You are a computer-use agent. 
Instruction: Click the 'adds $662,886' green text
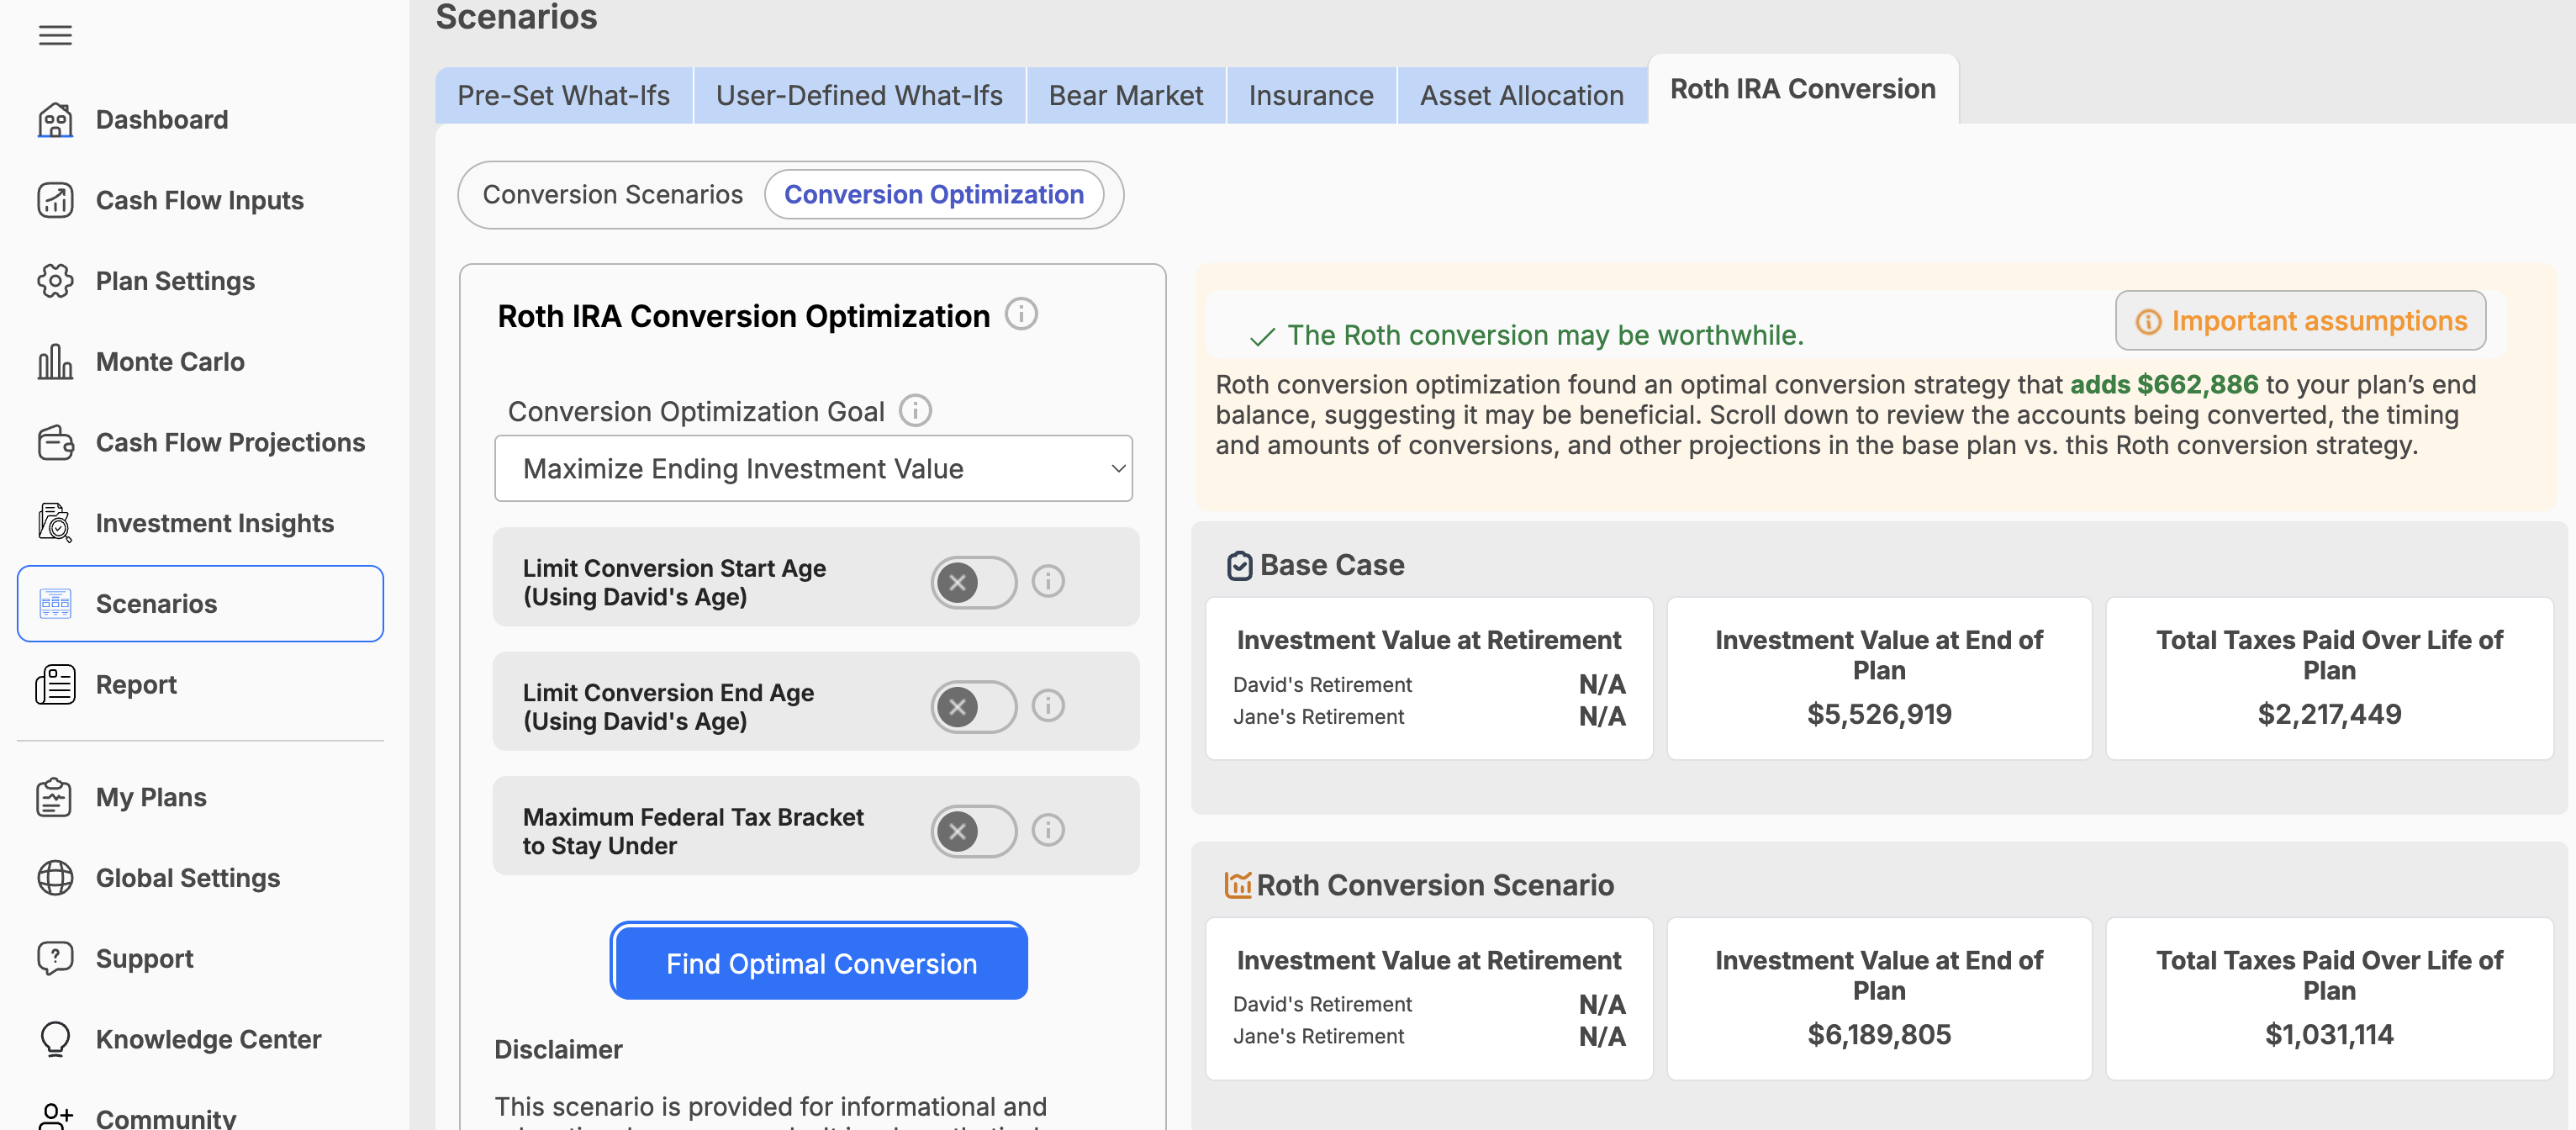point(2163,385)
